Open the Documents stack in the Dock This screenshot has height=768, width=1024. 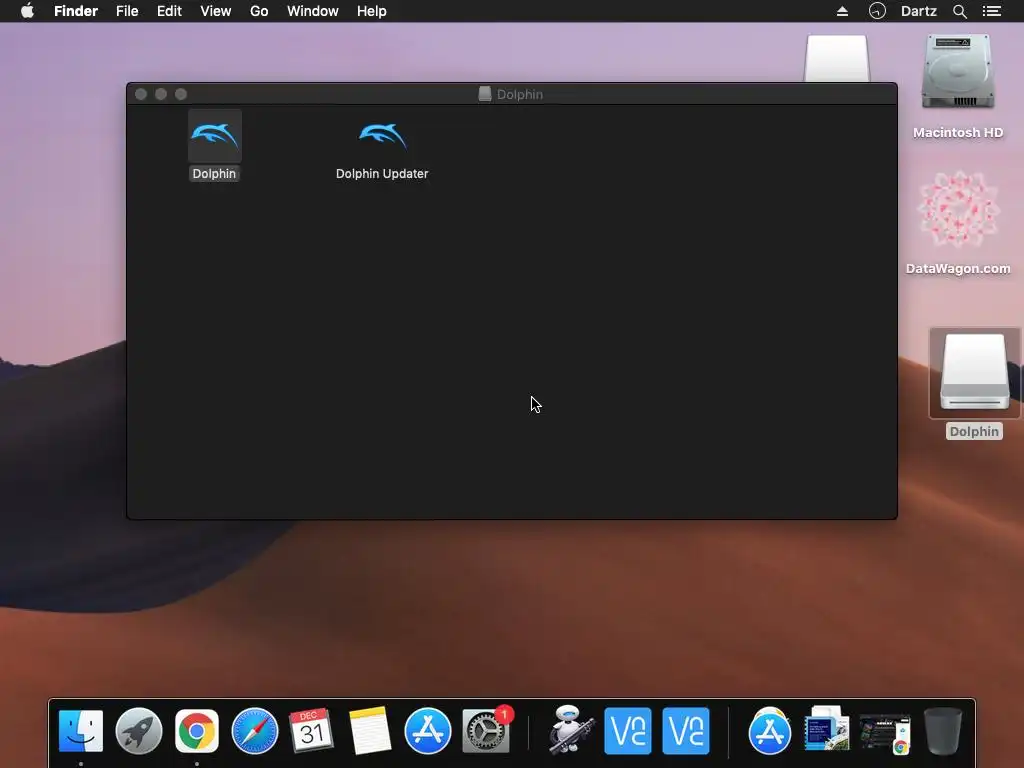pyautogui.click(x=827, y=730)
